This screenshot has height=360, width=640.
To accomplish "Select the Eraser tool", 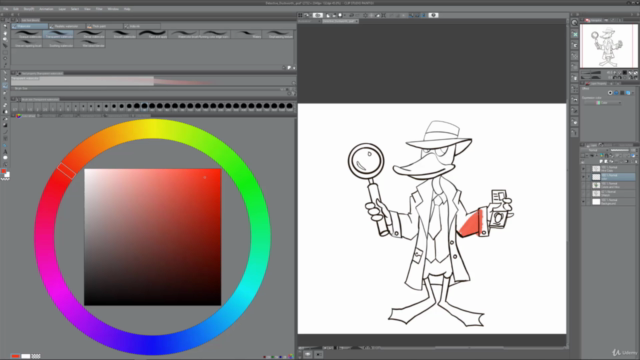I will click(5, 105).
